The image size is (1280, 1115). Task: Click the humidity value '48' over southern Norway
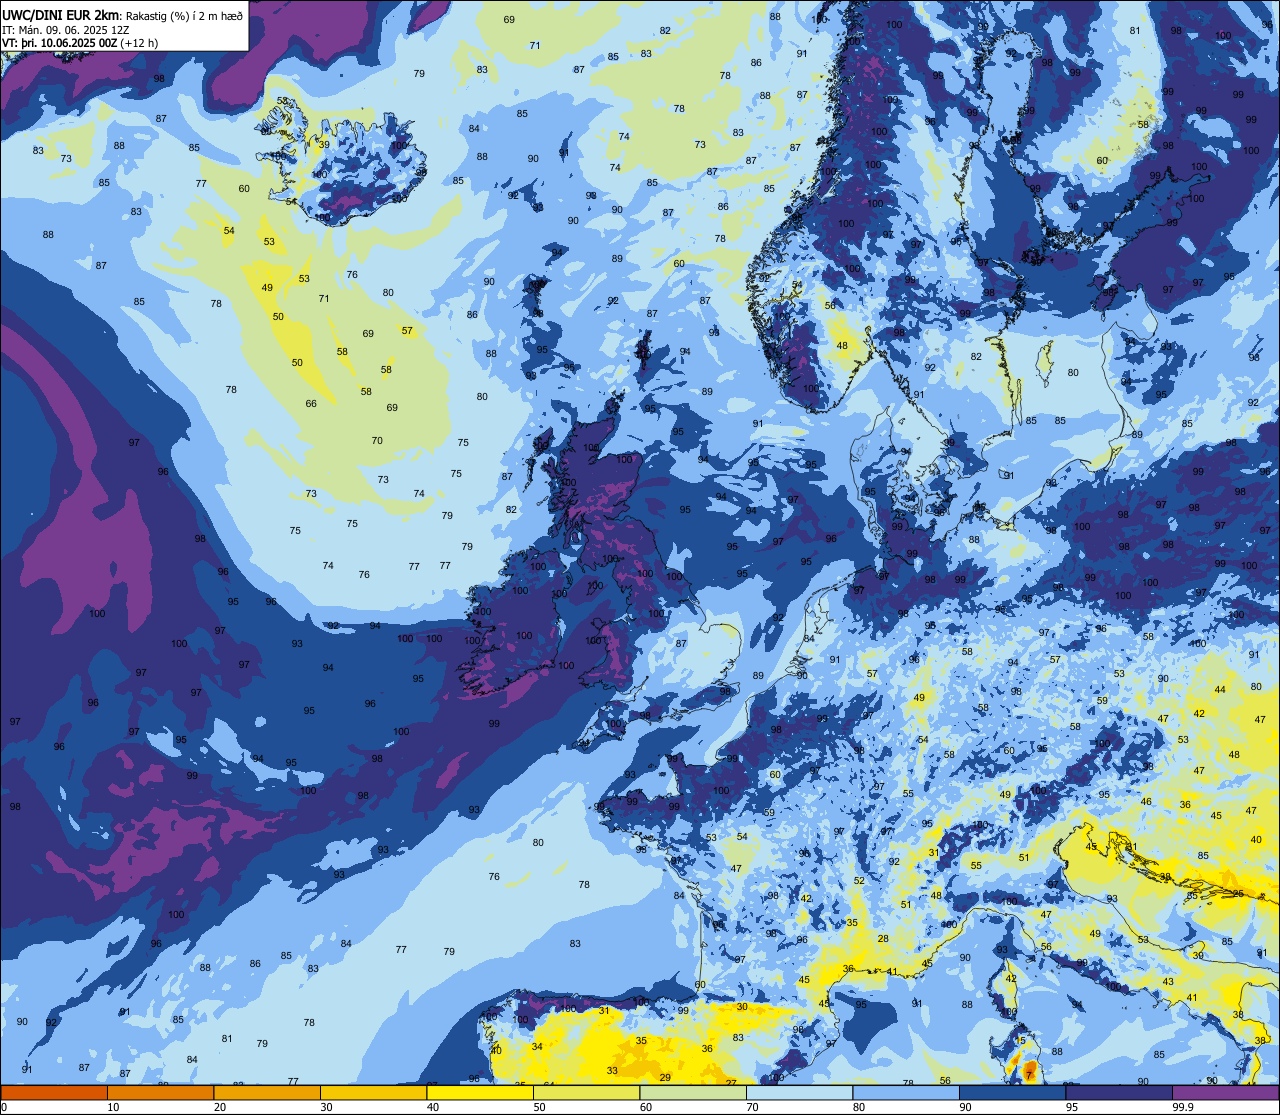(x=842, y=346)
